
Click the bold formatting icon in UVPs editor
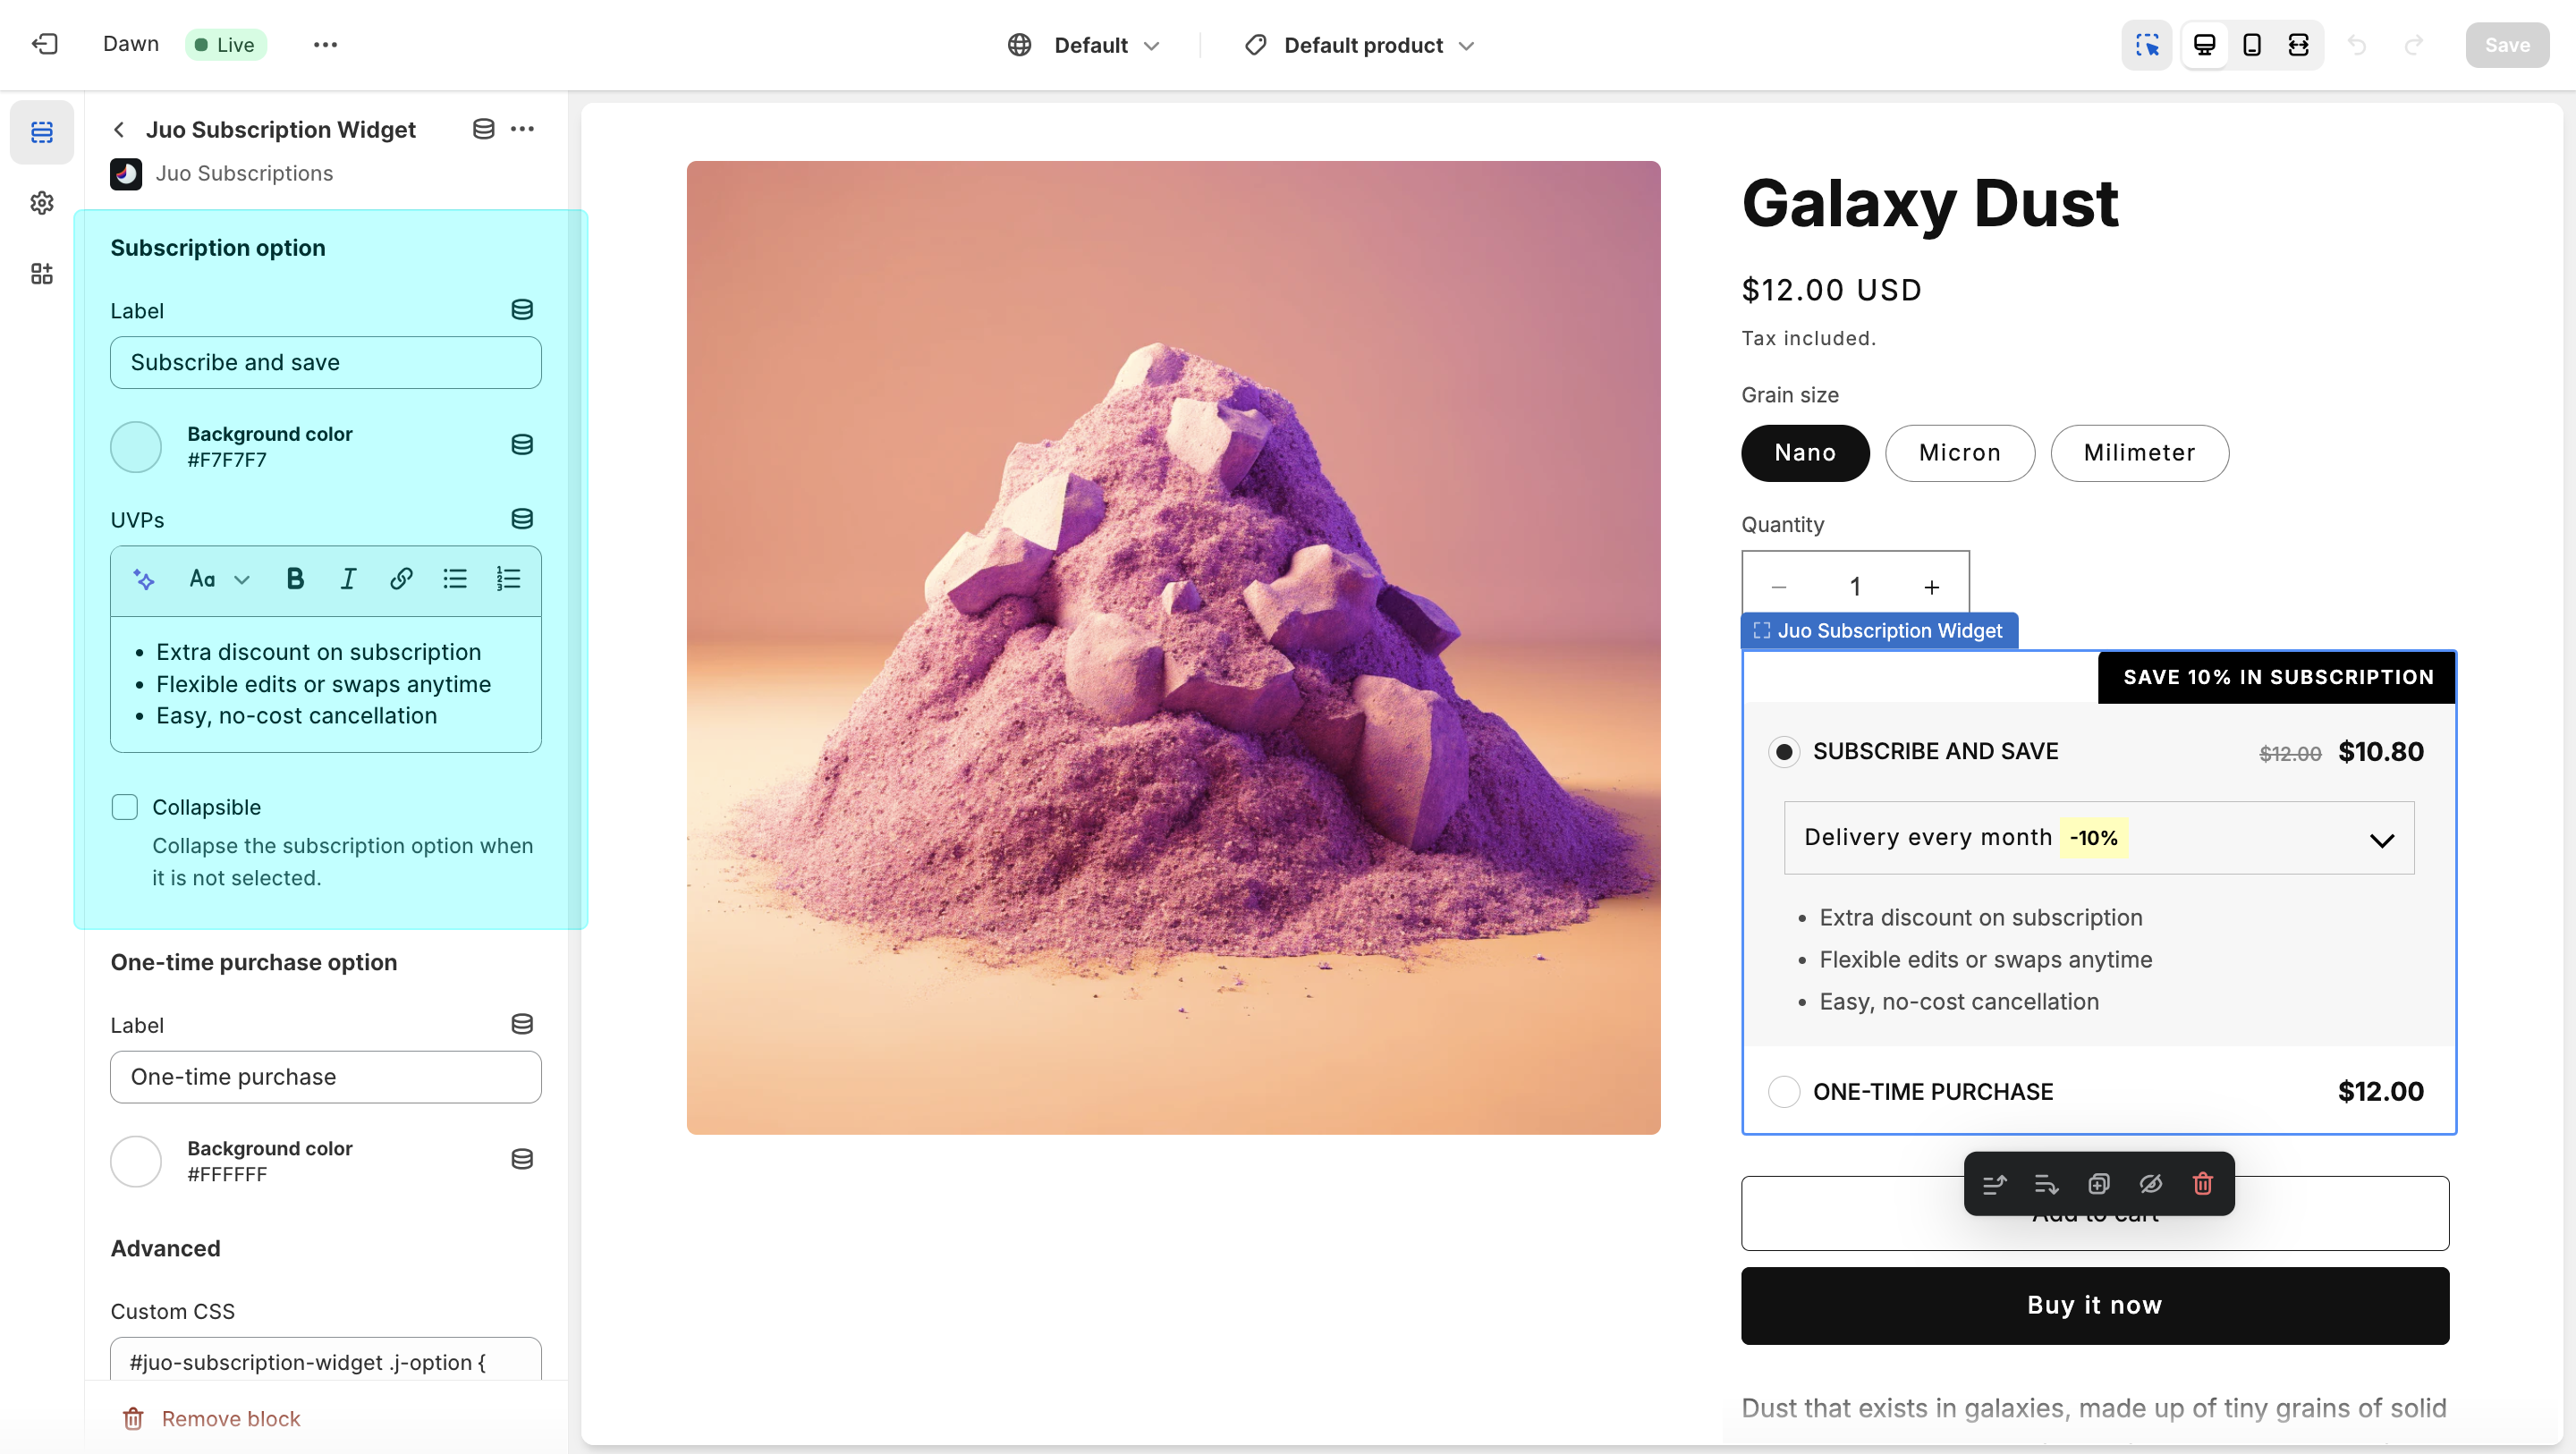pos(292,579)
